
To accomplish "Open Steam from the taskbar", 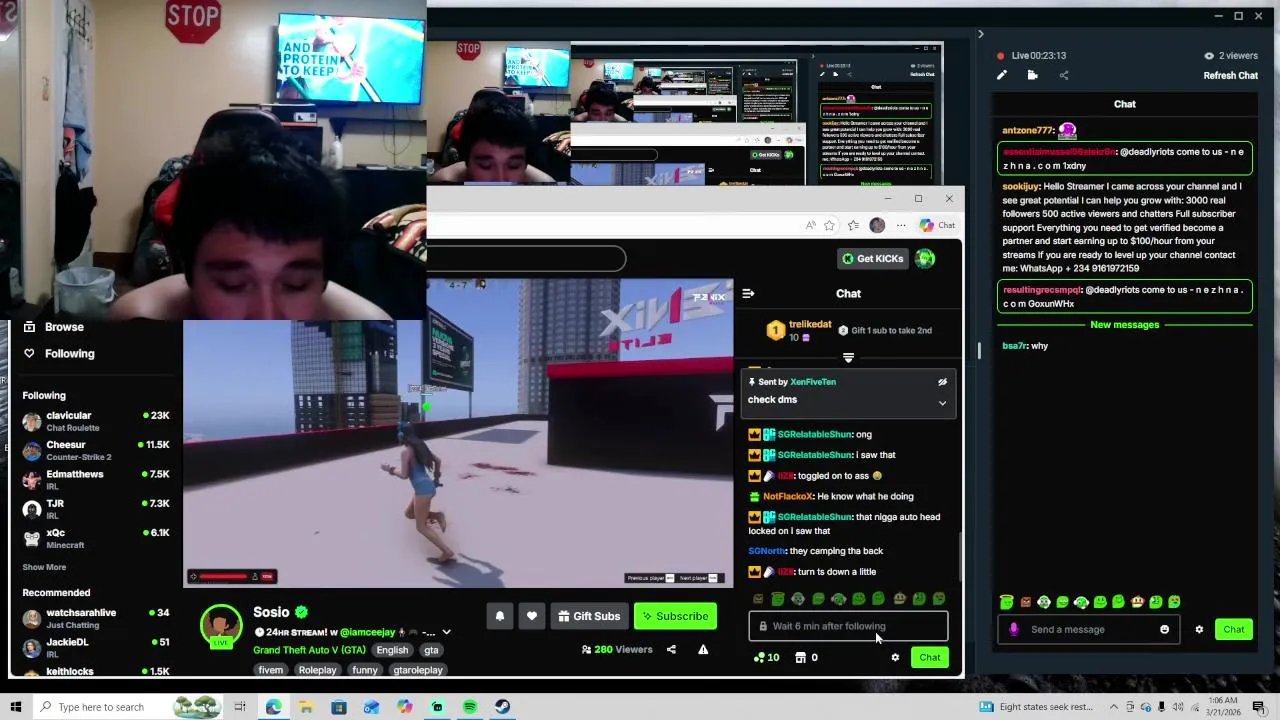I will tap(502, 707).
